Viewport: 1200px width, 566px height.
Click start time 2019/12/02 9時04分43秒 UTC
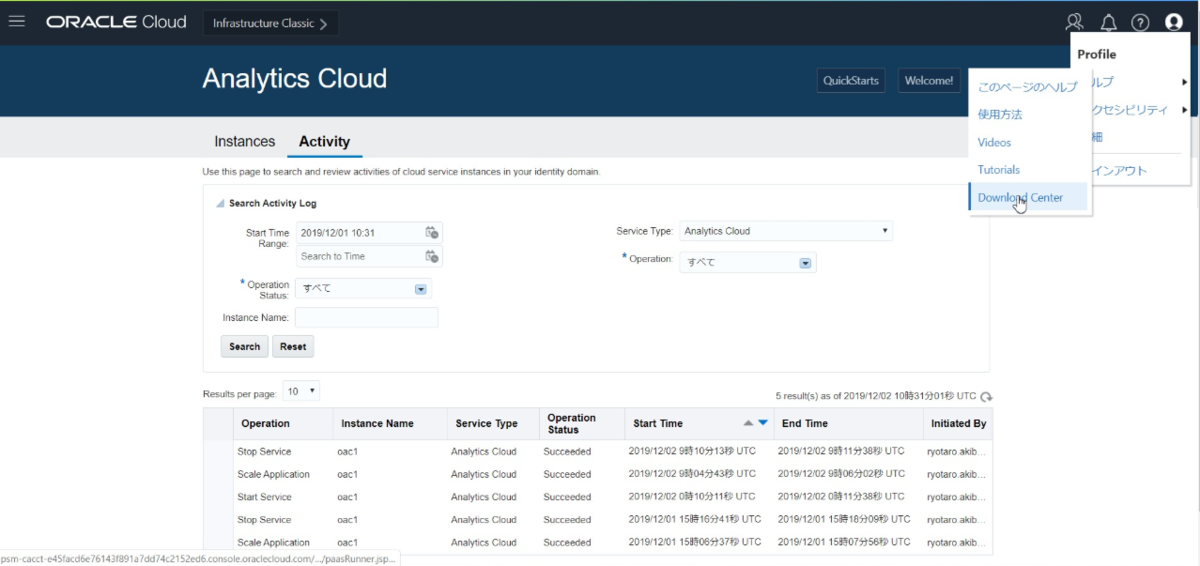click(x=692, y=474)
